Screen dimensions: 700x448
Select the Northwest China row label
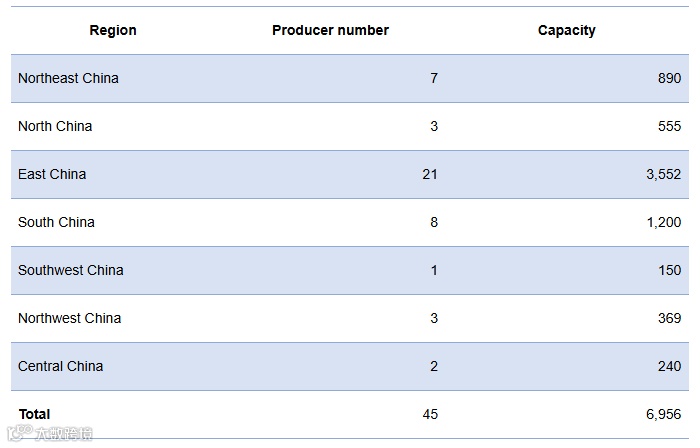click(70, 318)
